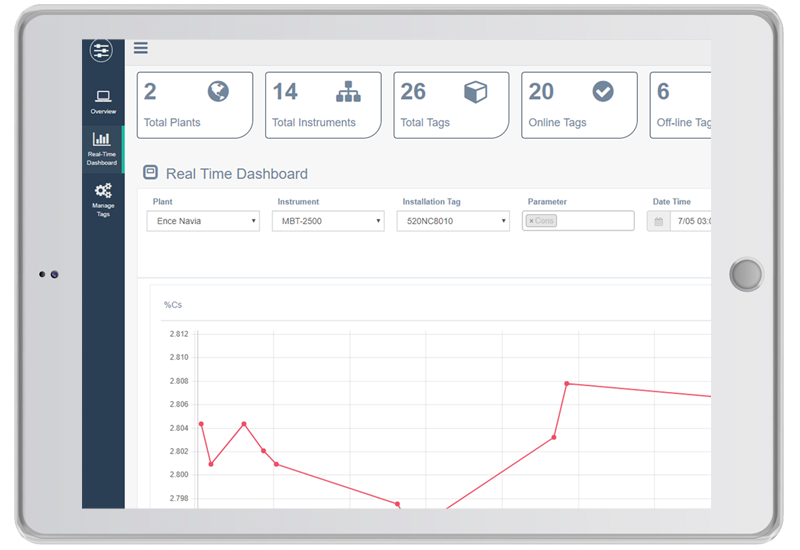This screenshot has width=800, height=550.
Task: Click the Total Plants count of 2
Action: click(x=150, y=92)
